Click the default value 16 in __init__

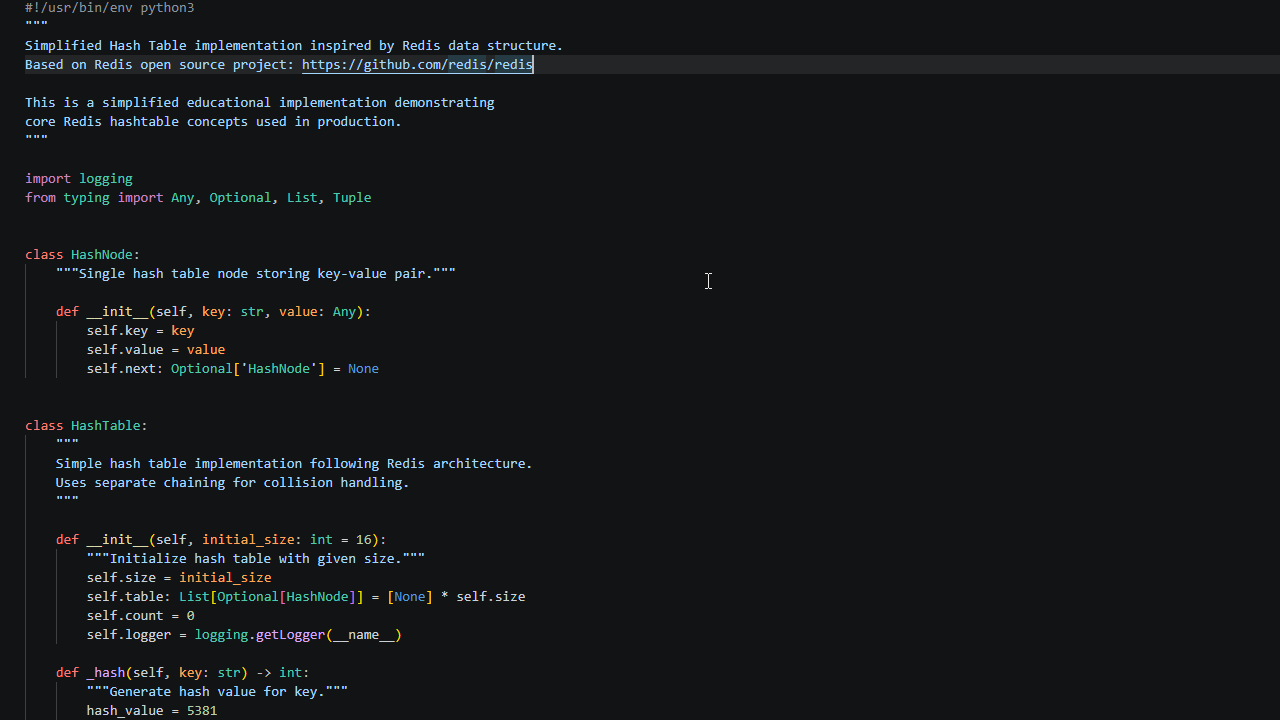coord(364,540)
